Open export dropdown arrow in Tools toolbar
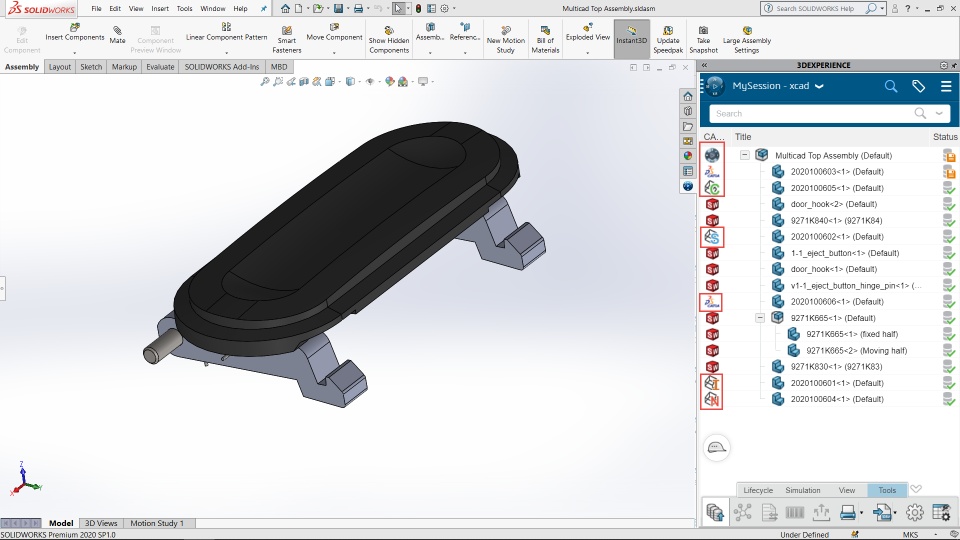Screen dimensions: 960x540 tap(895, 513)
